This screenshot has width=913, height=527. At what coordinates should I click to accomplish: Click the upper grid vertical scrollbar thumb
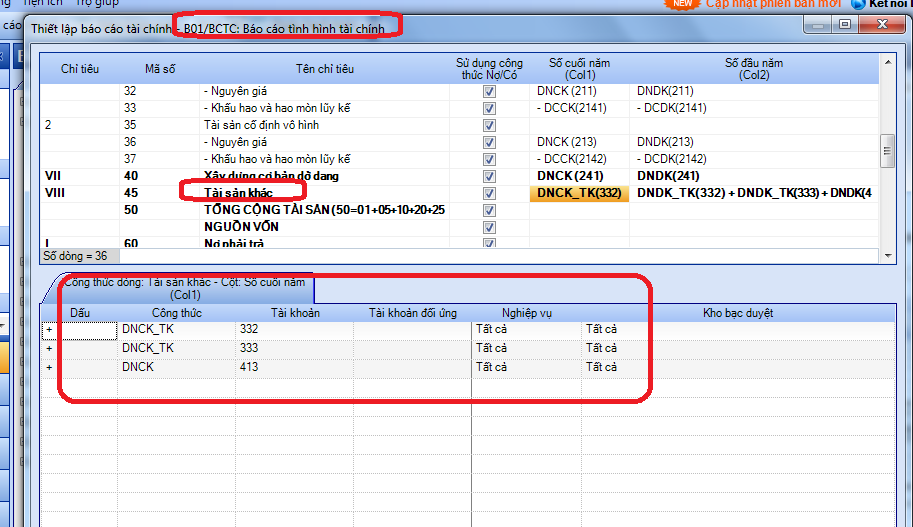click(x=888, y=151)
